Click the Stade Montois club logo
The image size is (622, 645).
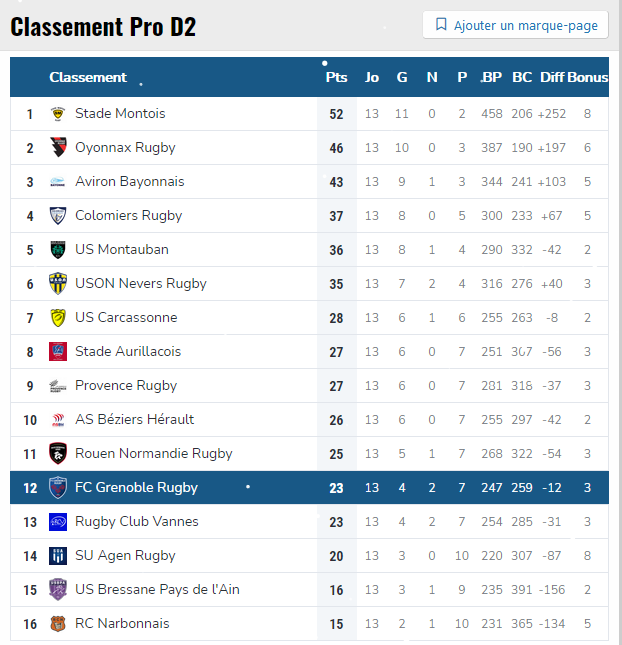(58, 114)
